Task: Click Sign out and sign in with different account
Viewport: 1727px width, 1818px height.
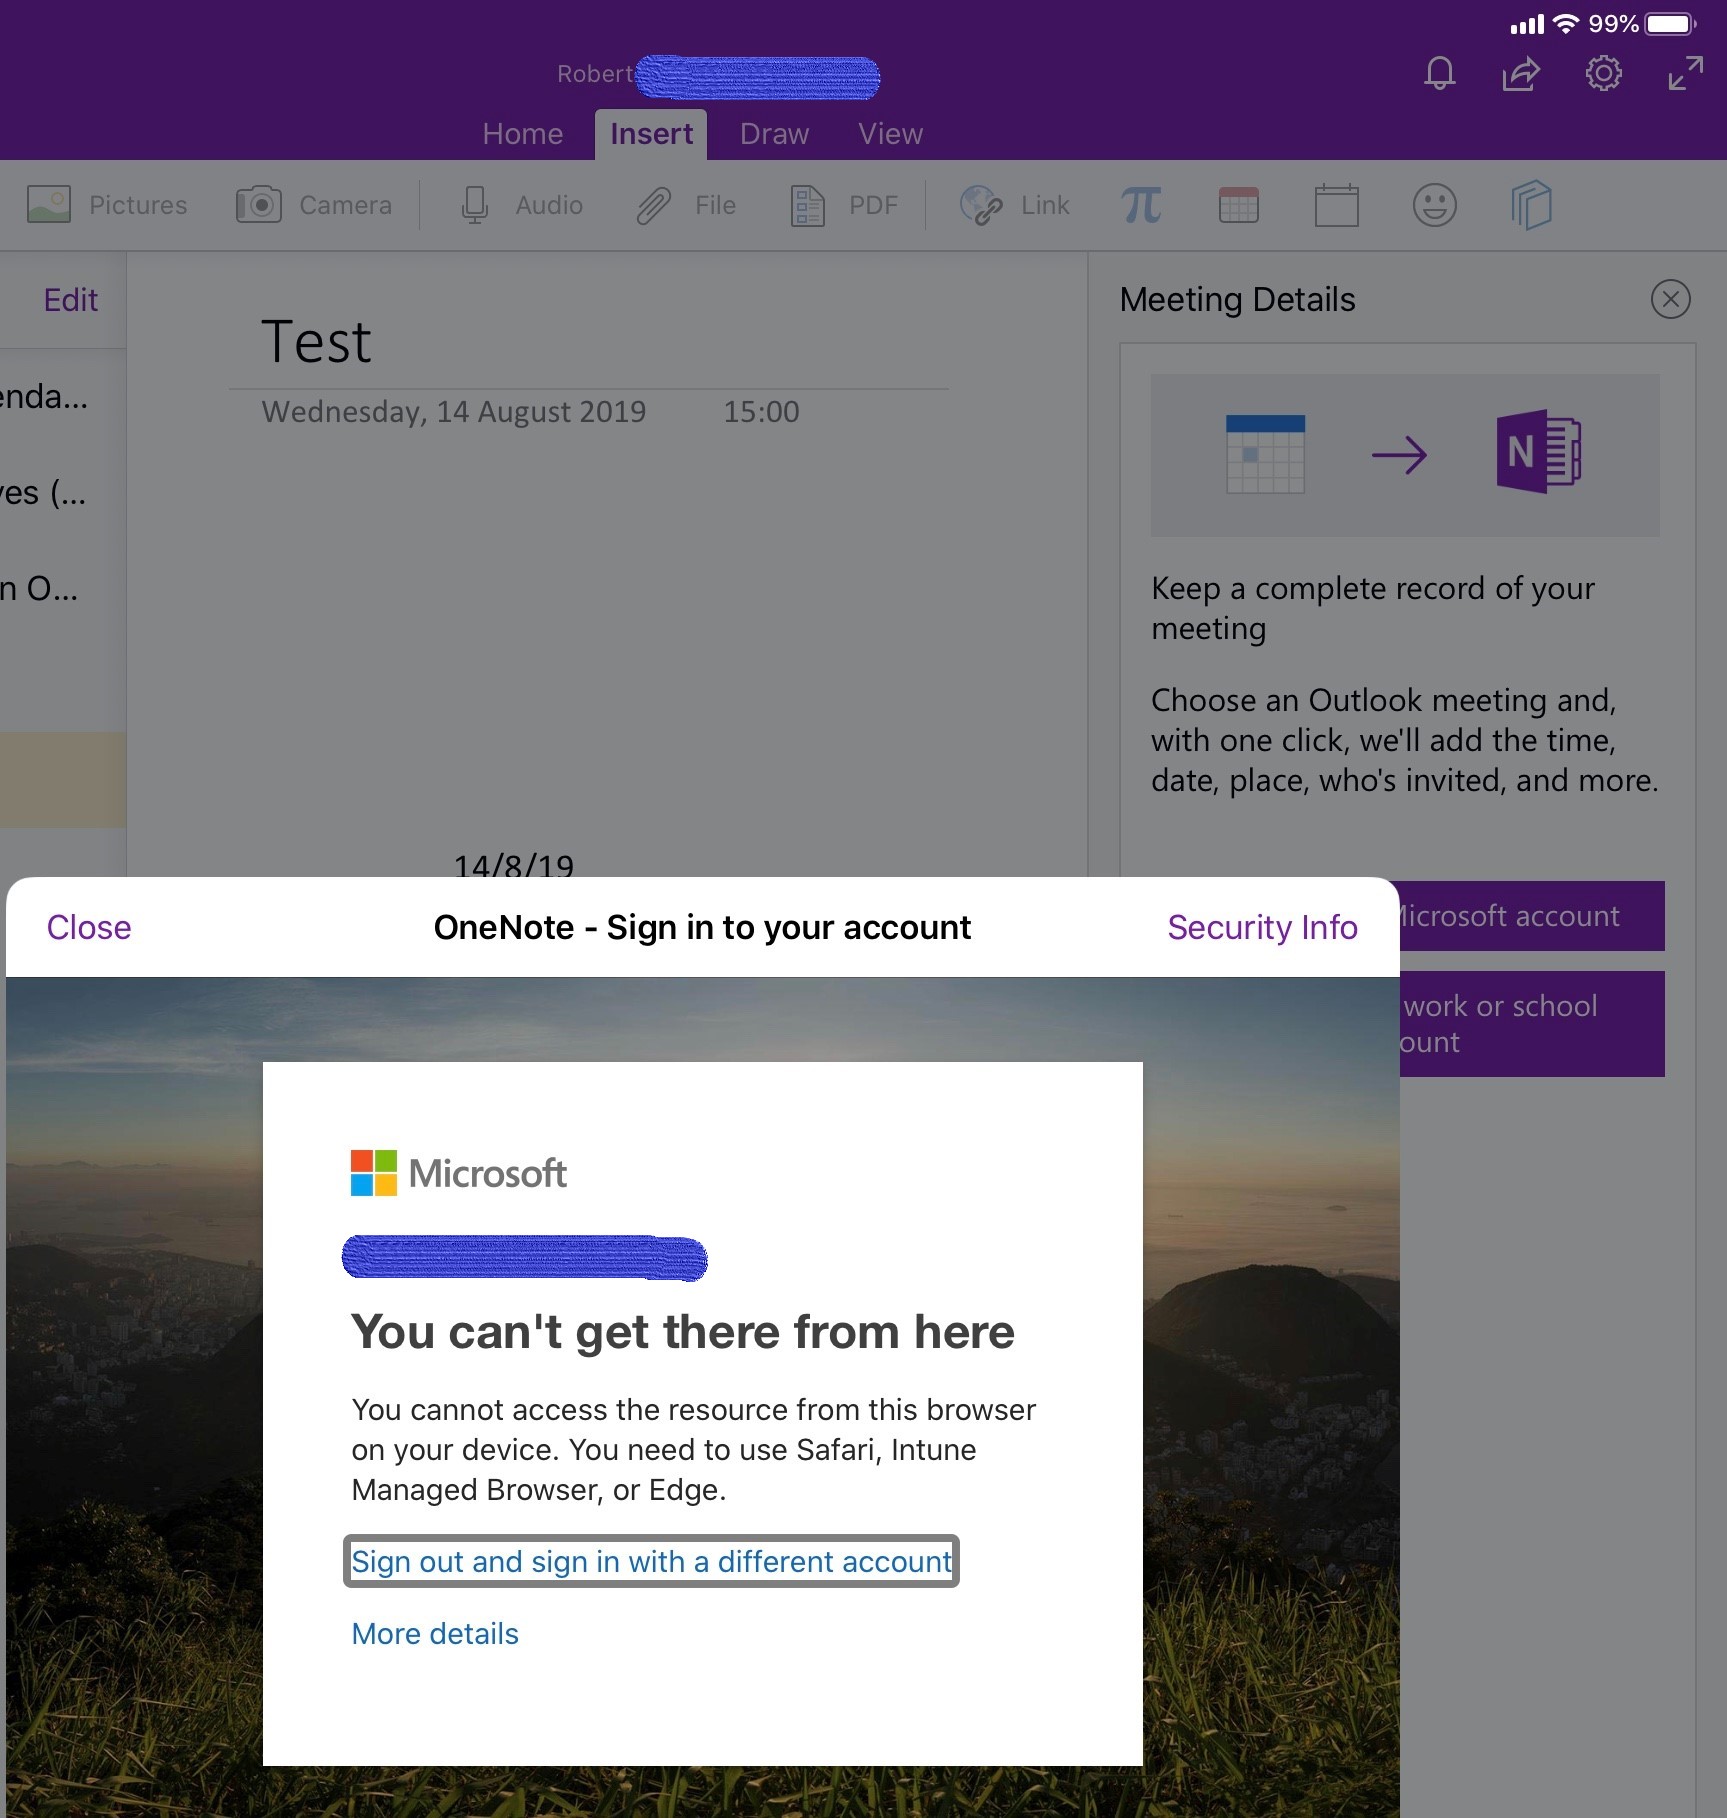Action: (651, 1561)
